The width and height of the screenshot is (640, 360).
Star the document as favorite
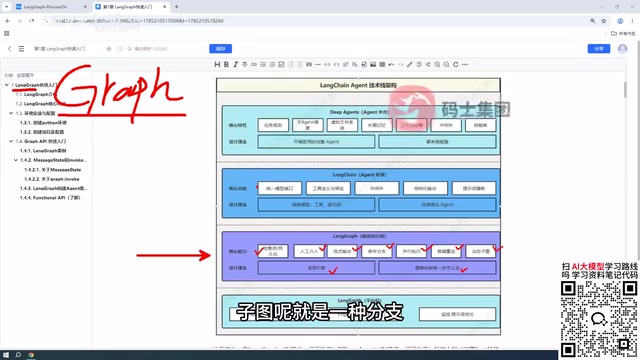[109, 49]
